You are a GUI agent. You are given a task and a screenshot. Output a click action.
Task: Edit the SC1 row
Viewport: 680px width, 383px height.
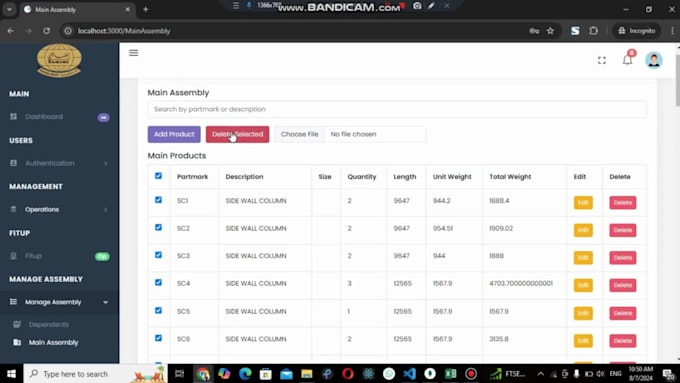click(583, 203)
